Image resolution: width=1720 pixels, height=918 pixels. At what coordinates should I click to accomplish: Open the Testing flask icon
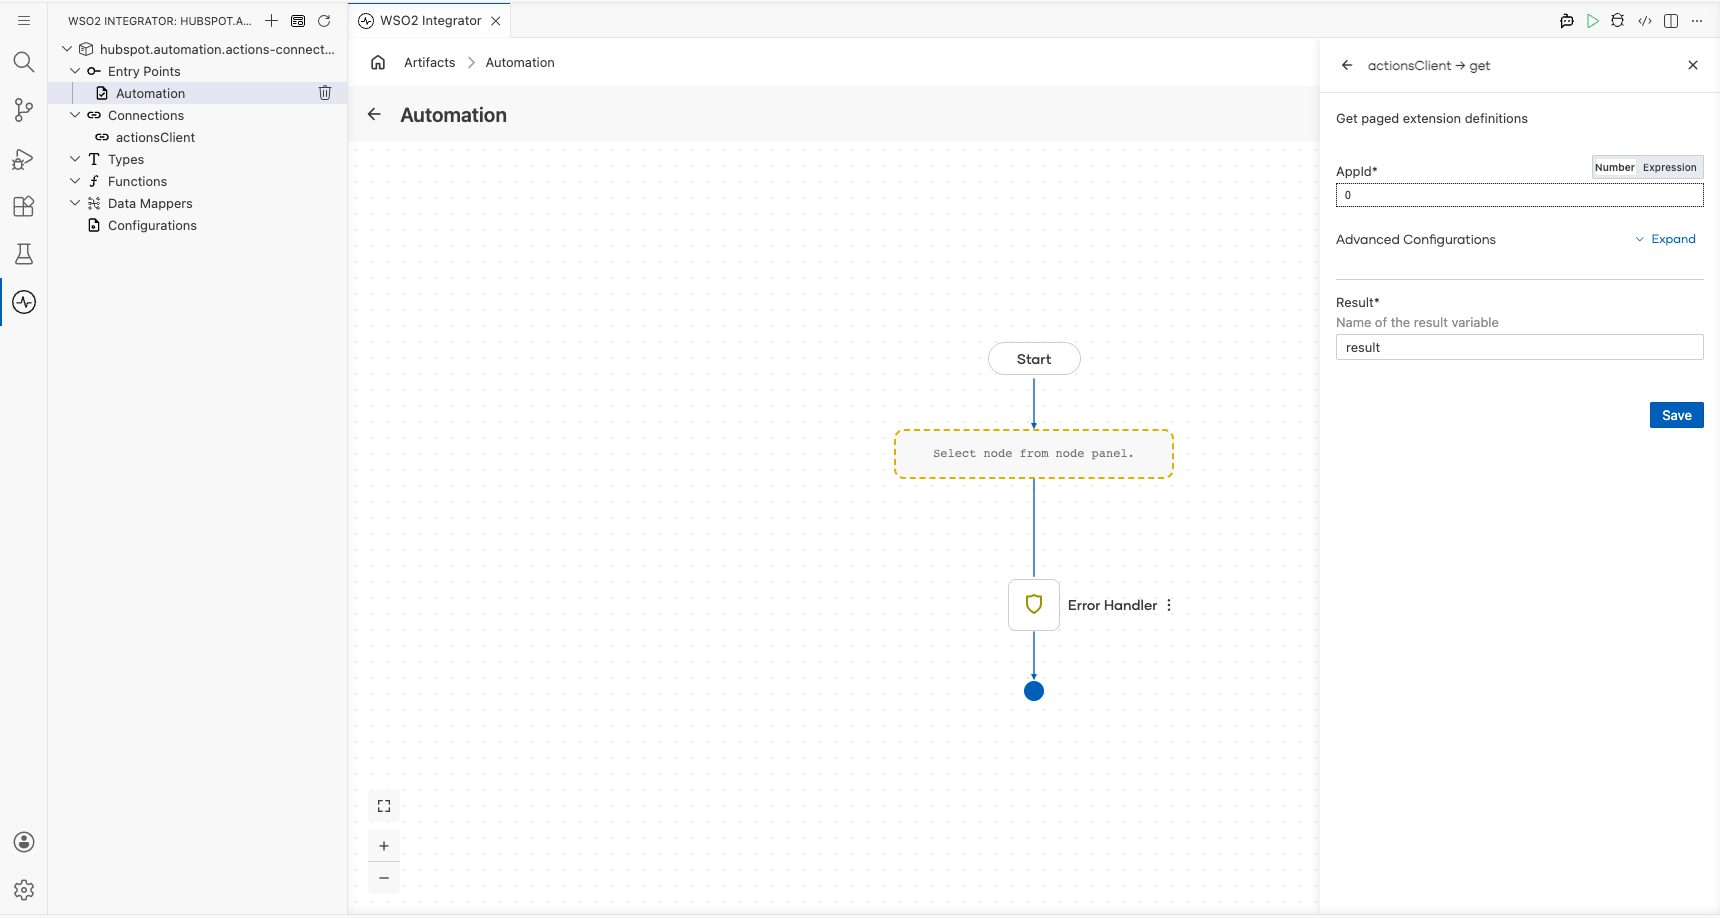click(x=24, y=254)
